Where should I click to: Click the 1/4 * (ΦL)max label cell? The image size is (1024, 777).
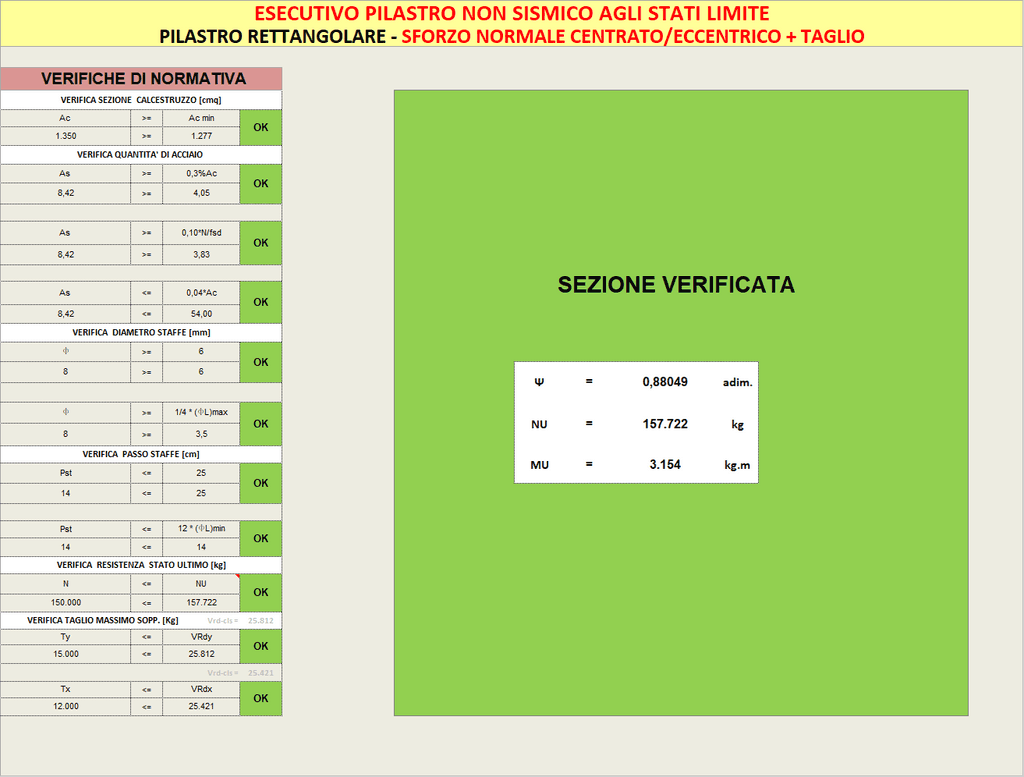point(201,412)
